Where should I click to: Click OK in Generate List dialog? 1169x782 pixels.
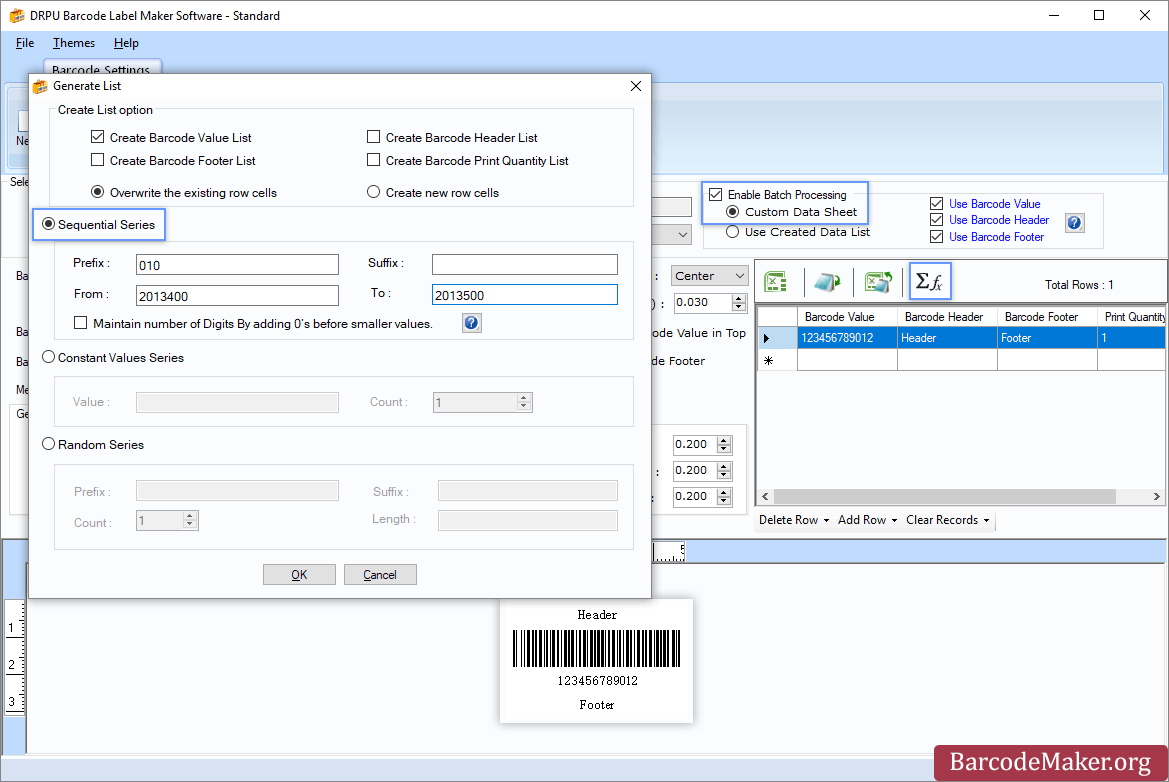pyautogui.click(x=299, y=575)
